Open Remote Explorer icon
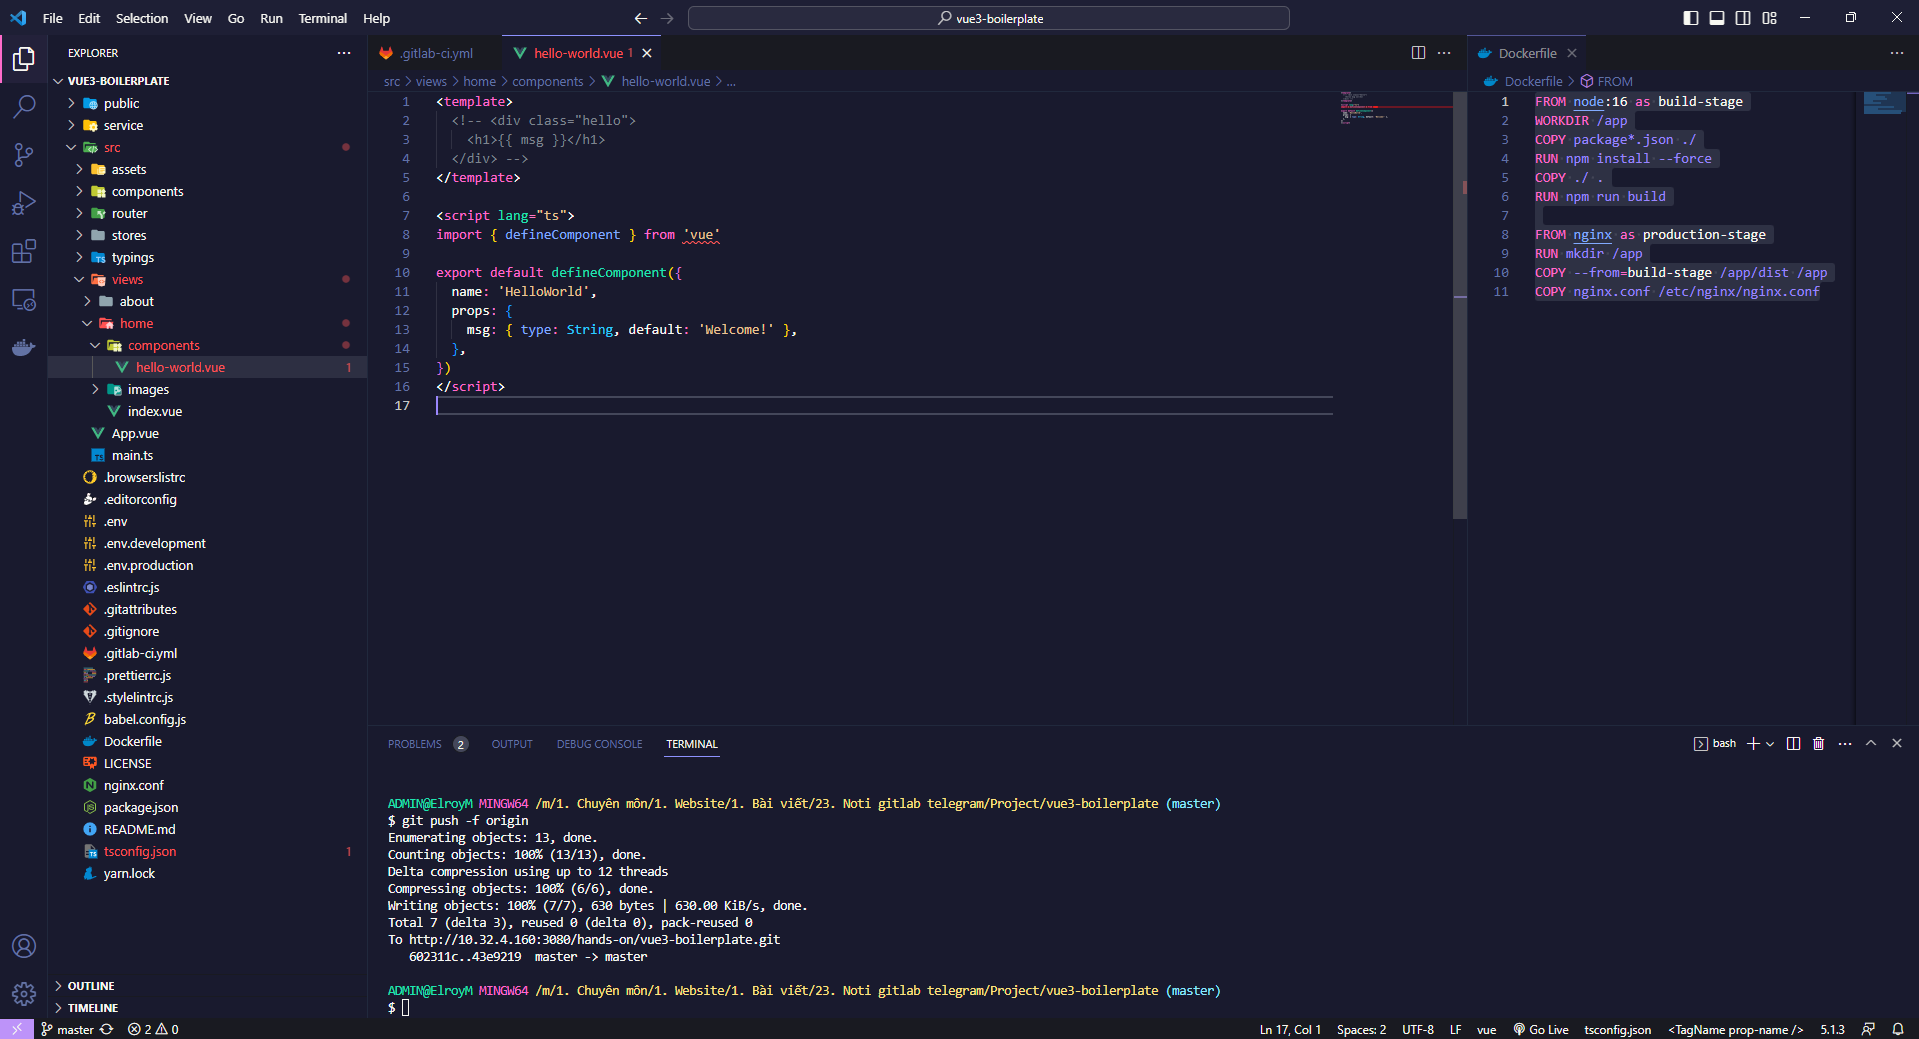This screenshot has width=1919, height=1039. pos(24,299)
